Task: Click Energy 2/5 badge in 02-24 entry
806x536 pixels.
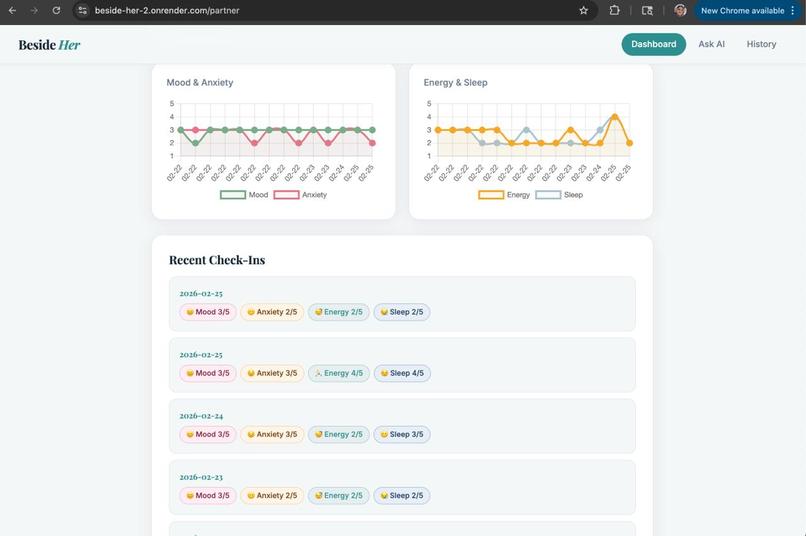Action: [x=338, y=434]
